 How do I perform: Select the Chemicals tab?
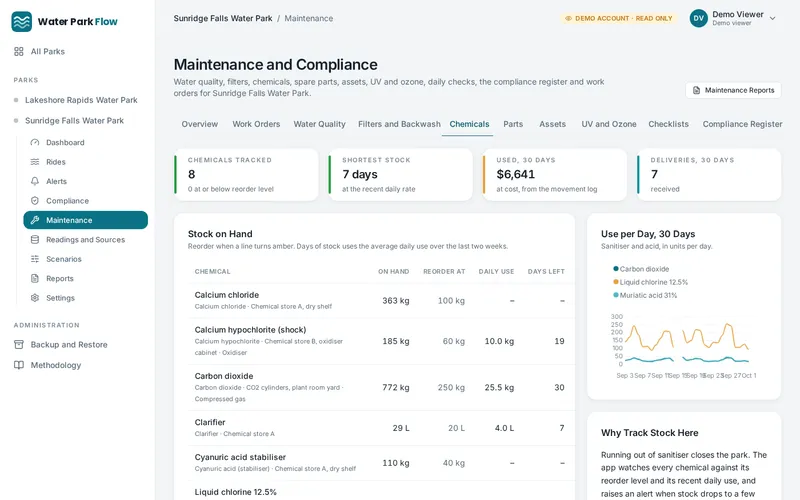point(469,124)
